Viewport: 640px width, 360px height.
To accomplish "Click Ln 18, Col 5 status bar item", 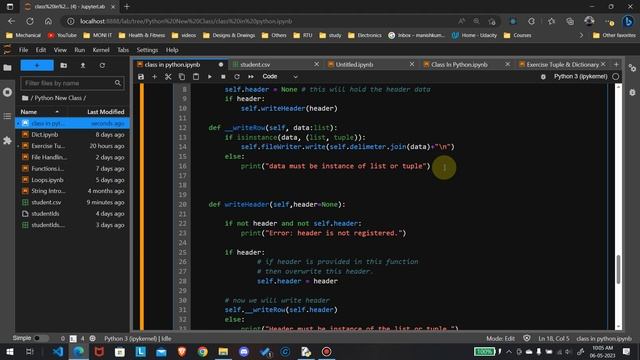I will (x=553, y=338).
